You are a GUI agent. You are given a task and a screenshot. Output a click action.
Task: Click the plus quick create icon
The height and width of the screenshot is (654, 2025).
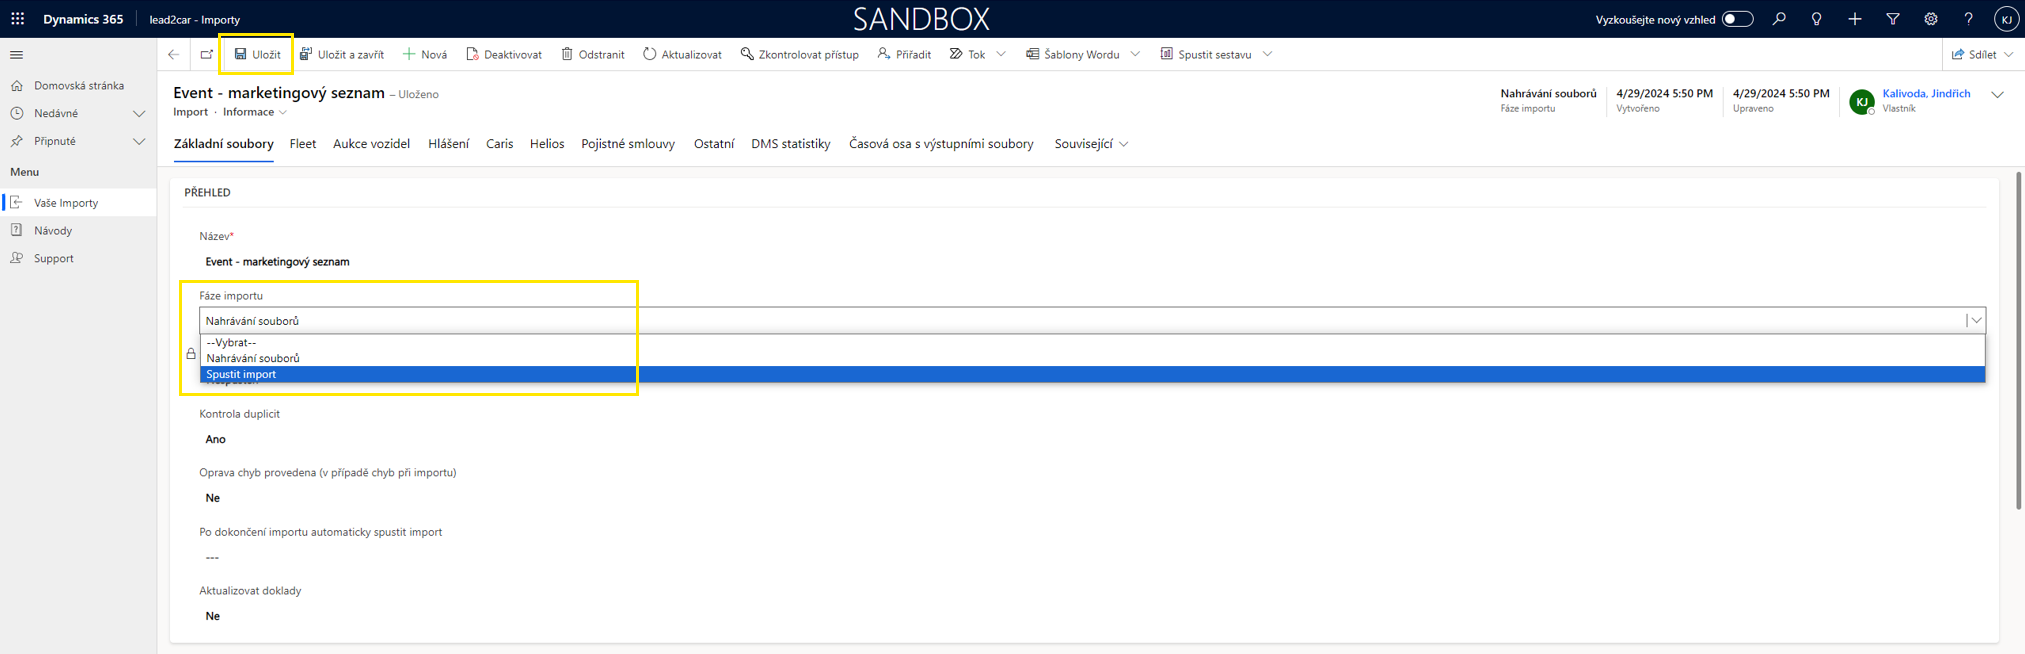[x=1855, y=19]
